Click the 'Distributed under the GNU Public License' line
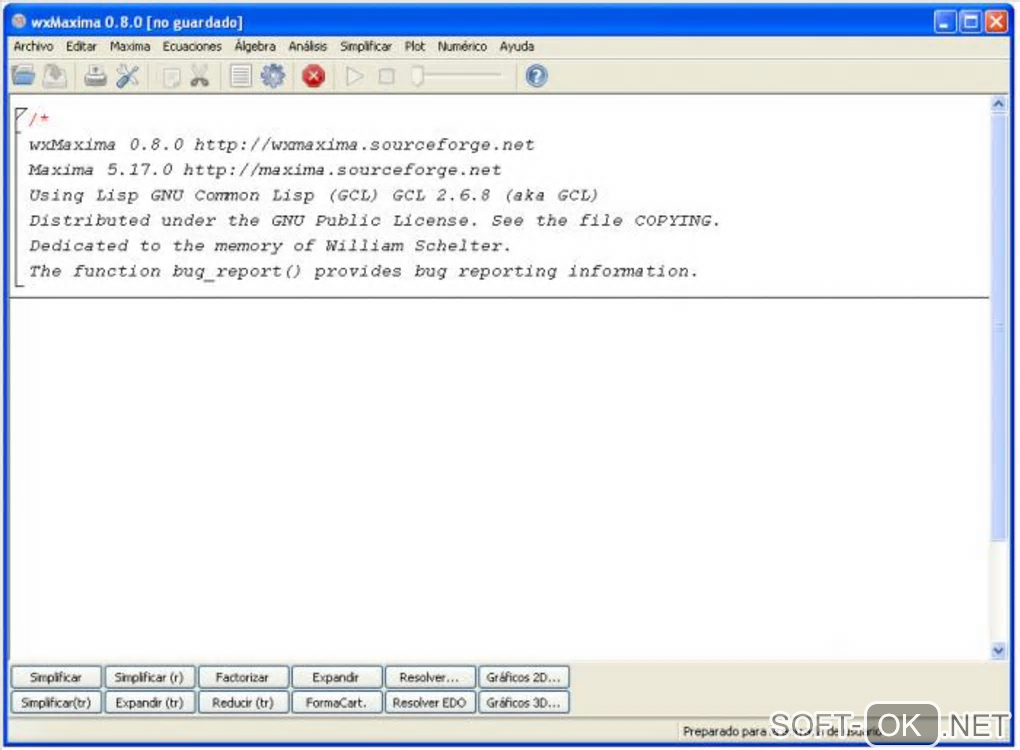This screenshot has width=1020, height=750. (374, 221)
